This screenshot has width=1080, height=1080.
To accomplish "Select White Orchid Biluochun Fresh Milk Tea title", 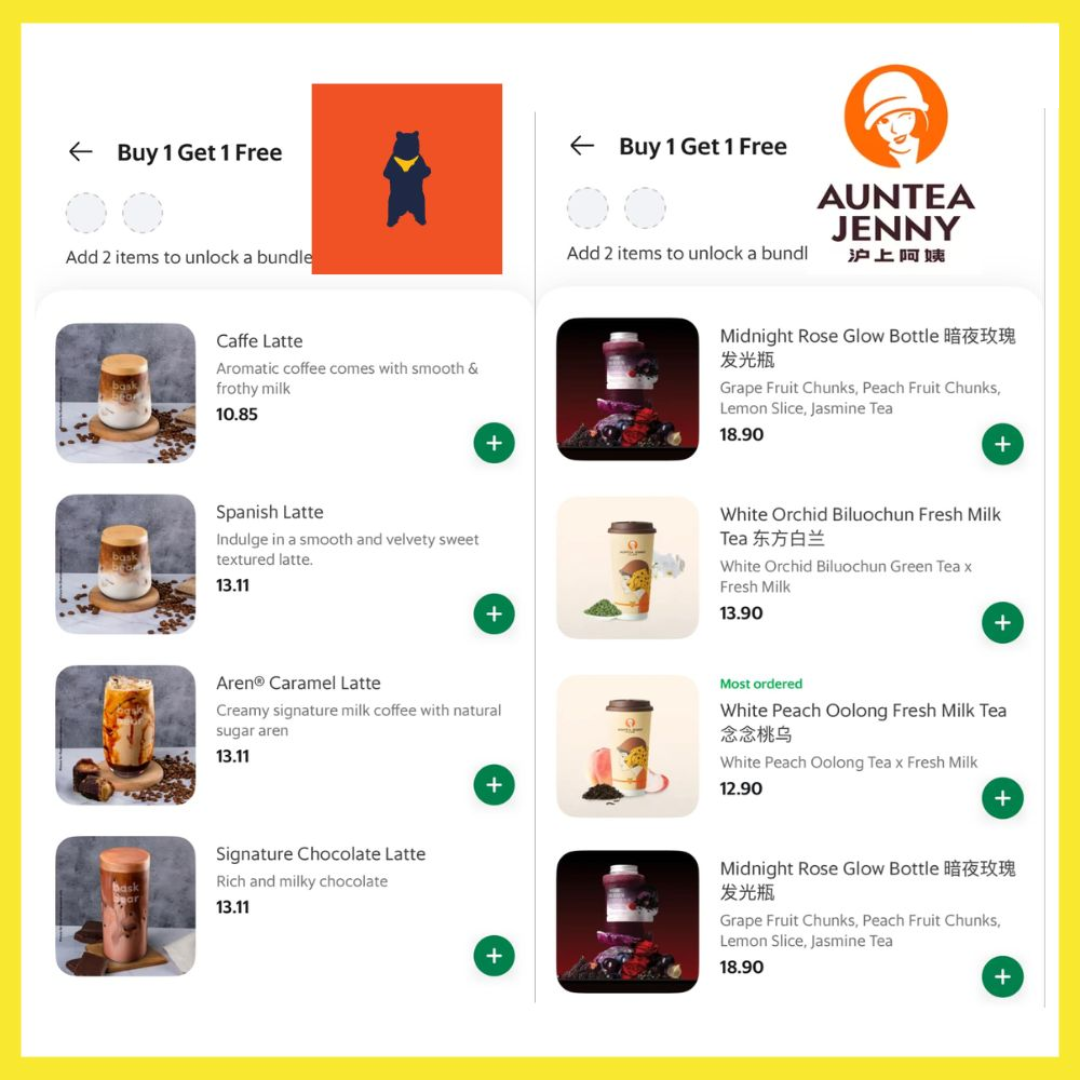I will (860, 526).
